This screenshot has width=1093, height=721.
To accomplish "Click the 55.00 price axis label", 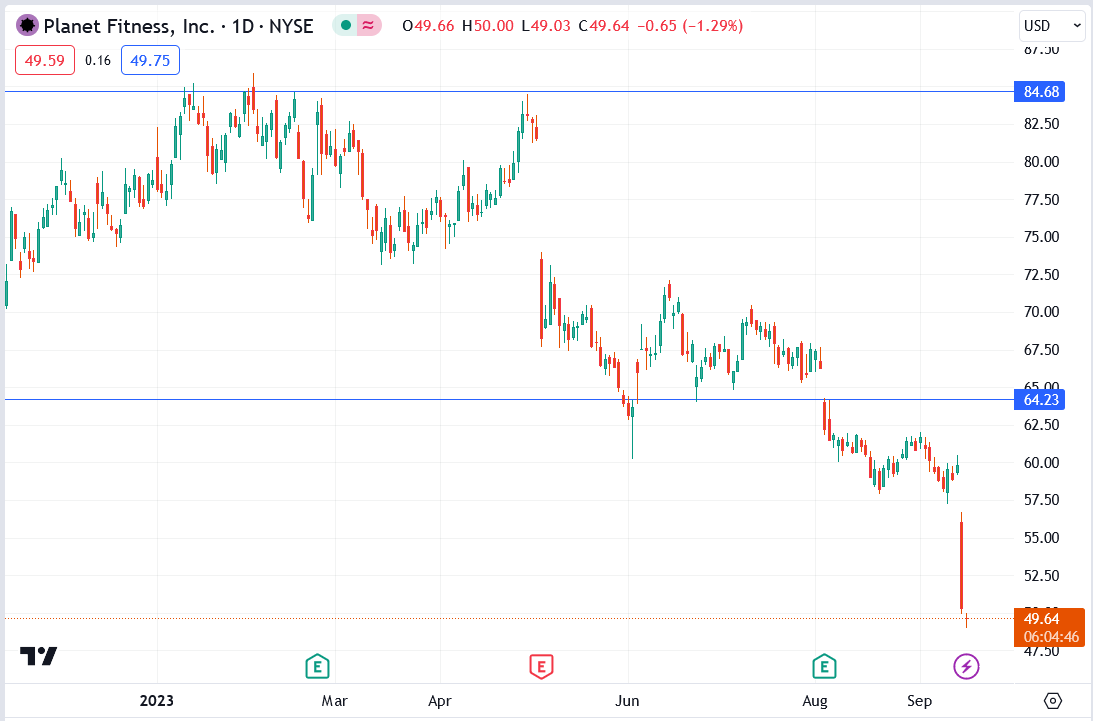I will click(1041, 538).
